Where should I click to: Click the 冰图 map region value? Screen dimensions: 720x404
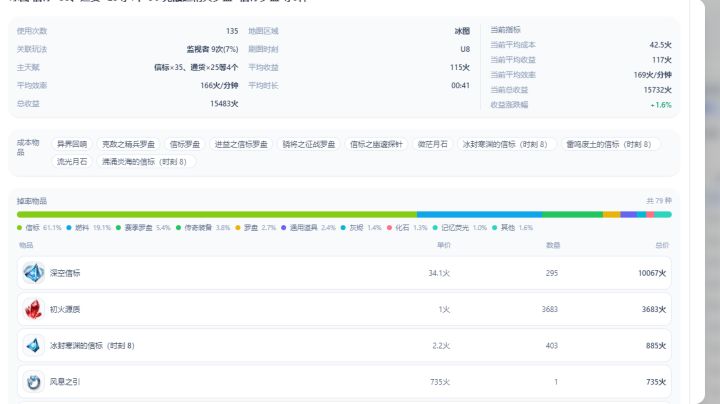point(462,31)
